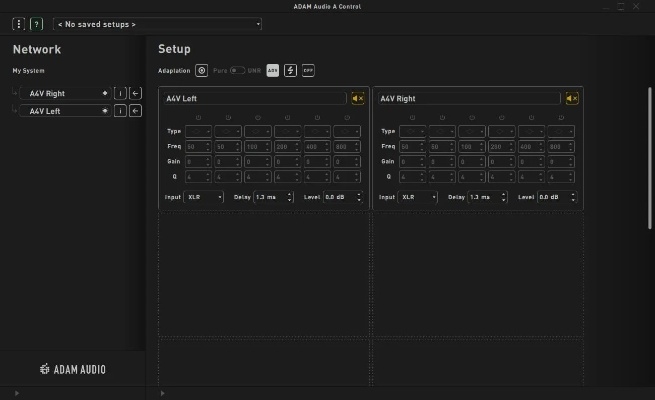Click the lightning bolt adaptation icon
This screenshot has height=400, width=655.
(290, 71)
